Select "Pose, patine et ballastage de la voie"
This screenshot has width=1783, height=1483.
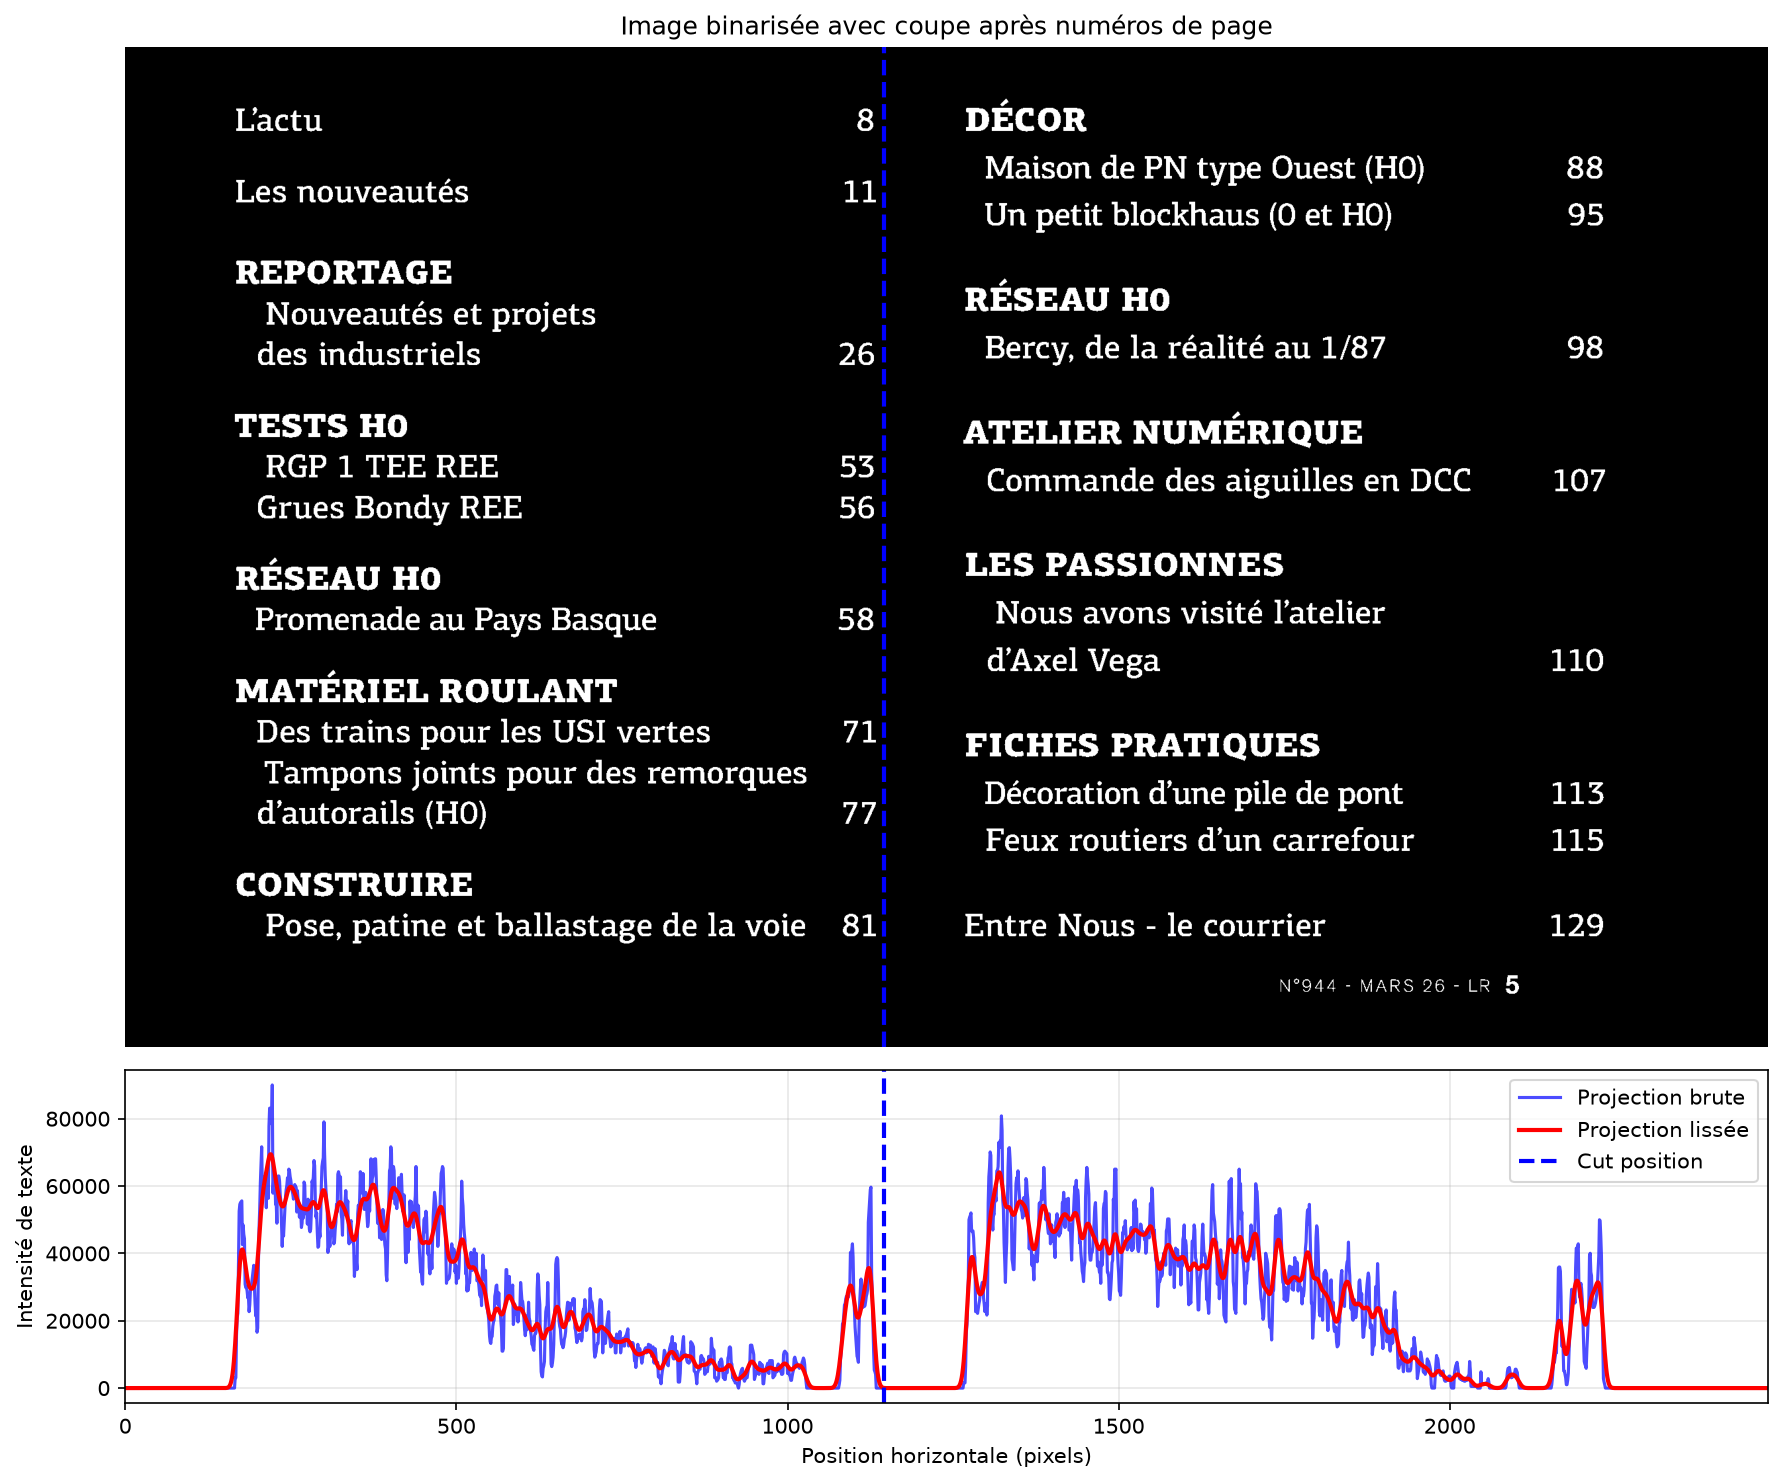click(535, 926)
